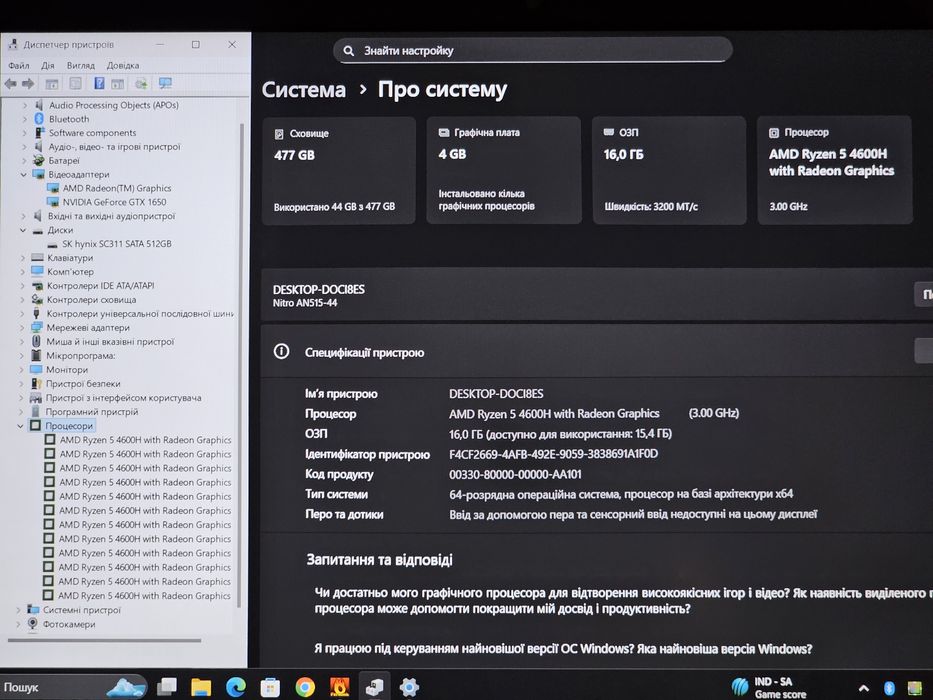The height and width of the screenshot is (700, 933).
Task: Click the Task View icon on taskbar
Action: (167, 687)
